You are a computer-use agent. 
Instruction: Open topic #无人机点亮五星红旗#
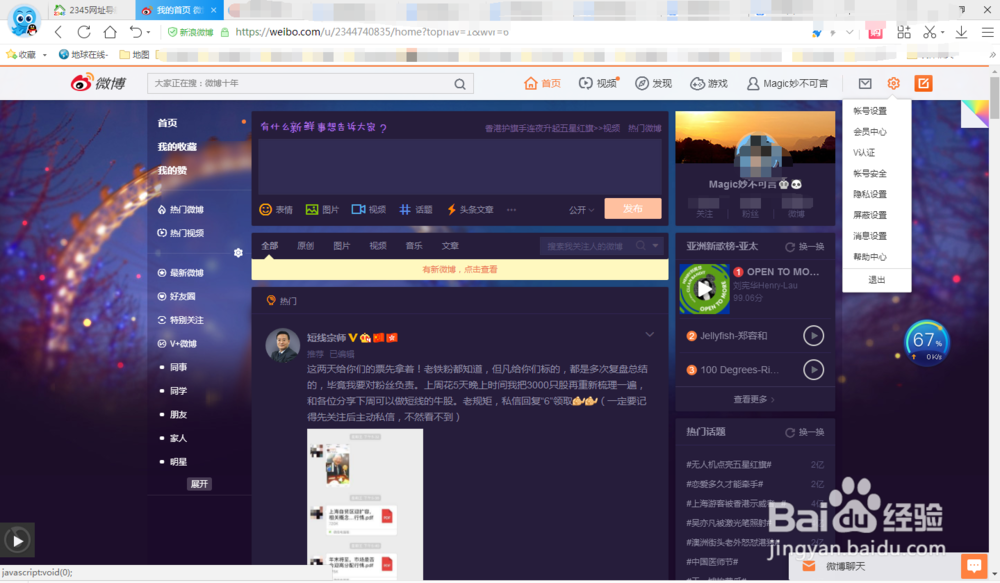[x=729, y=464]
